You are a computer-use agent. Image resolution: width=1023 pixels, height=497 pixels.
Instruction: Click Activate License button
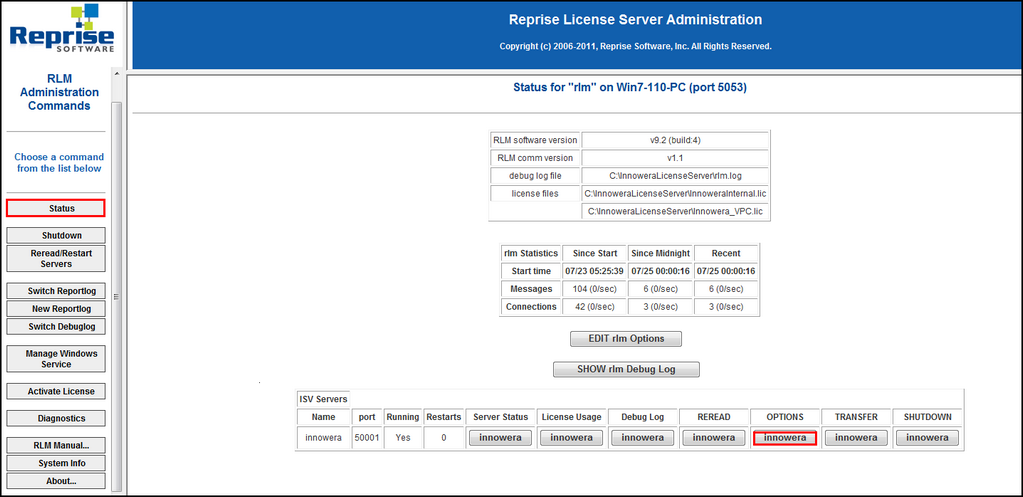[55, 391]
